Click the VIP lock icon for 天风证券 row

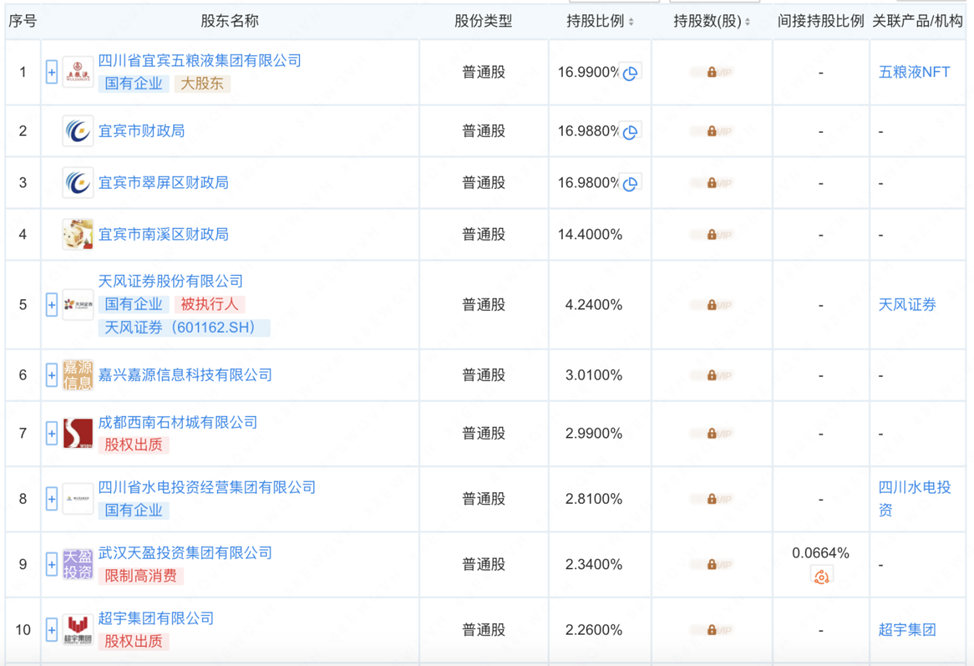pyautogui.click(x=712, y=305)
